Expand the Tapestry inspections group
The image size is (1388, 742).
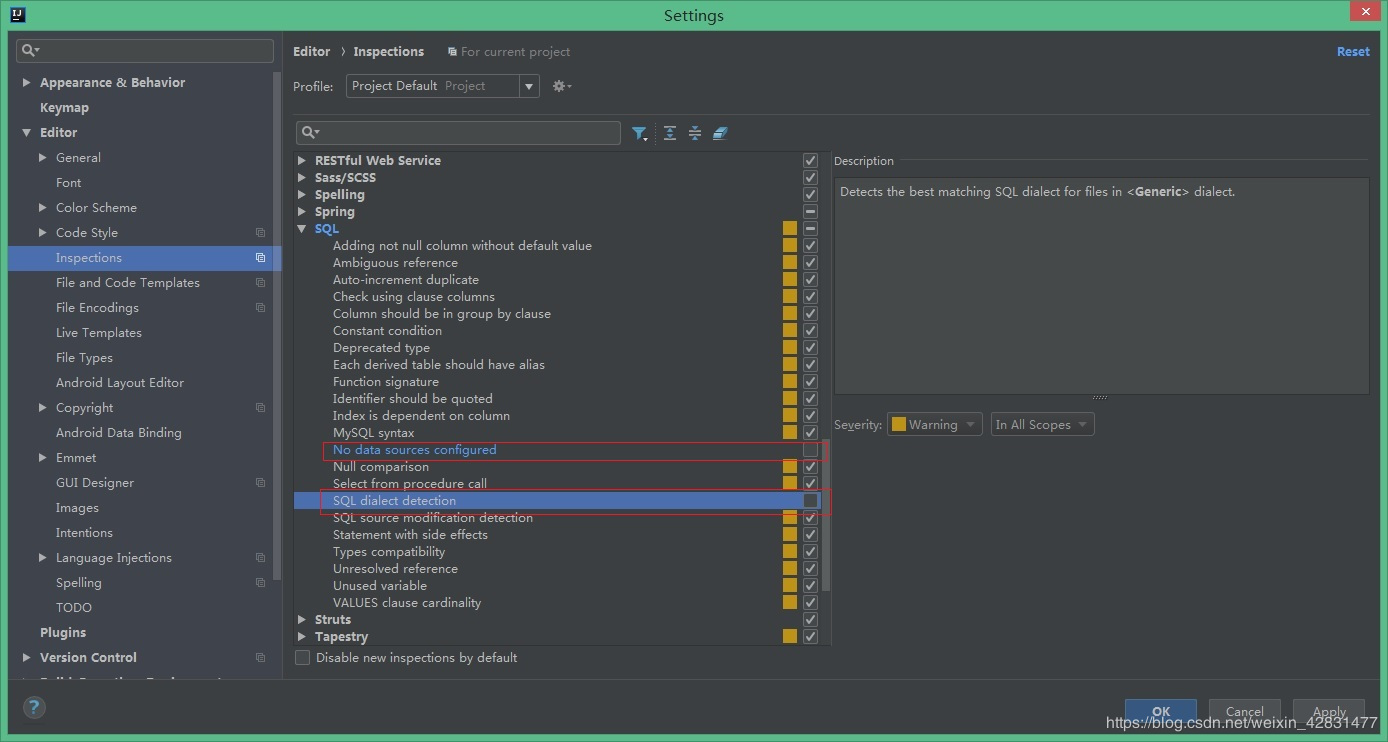pos(302,637)
